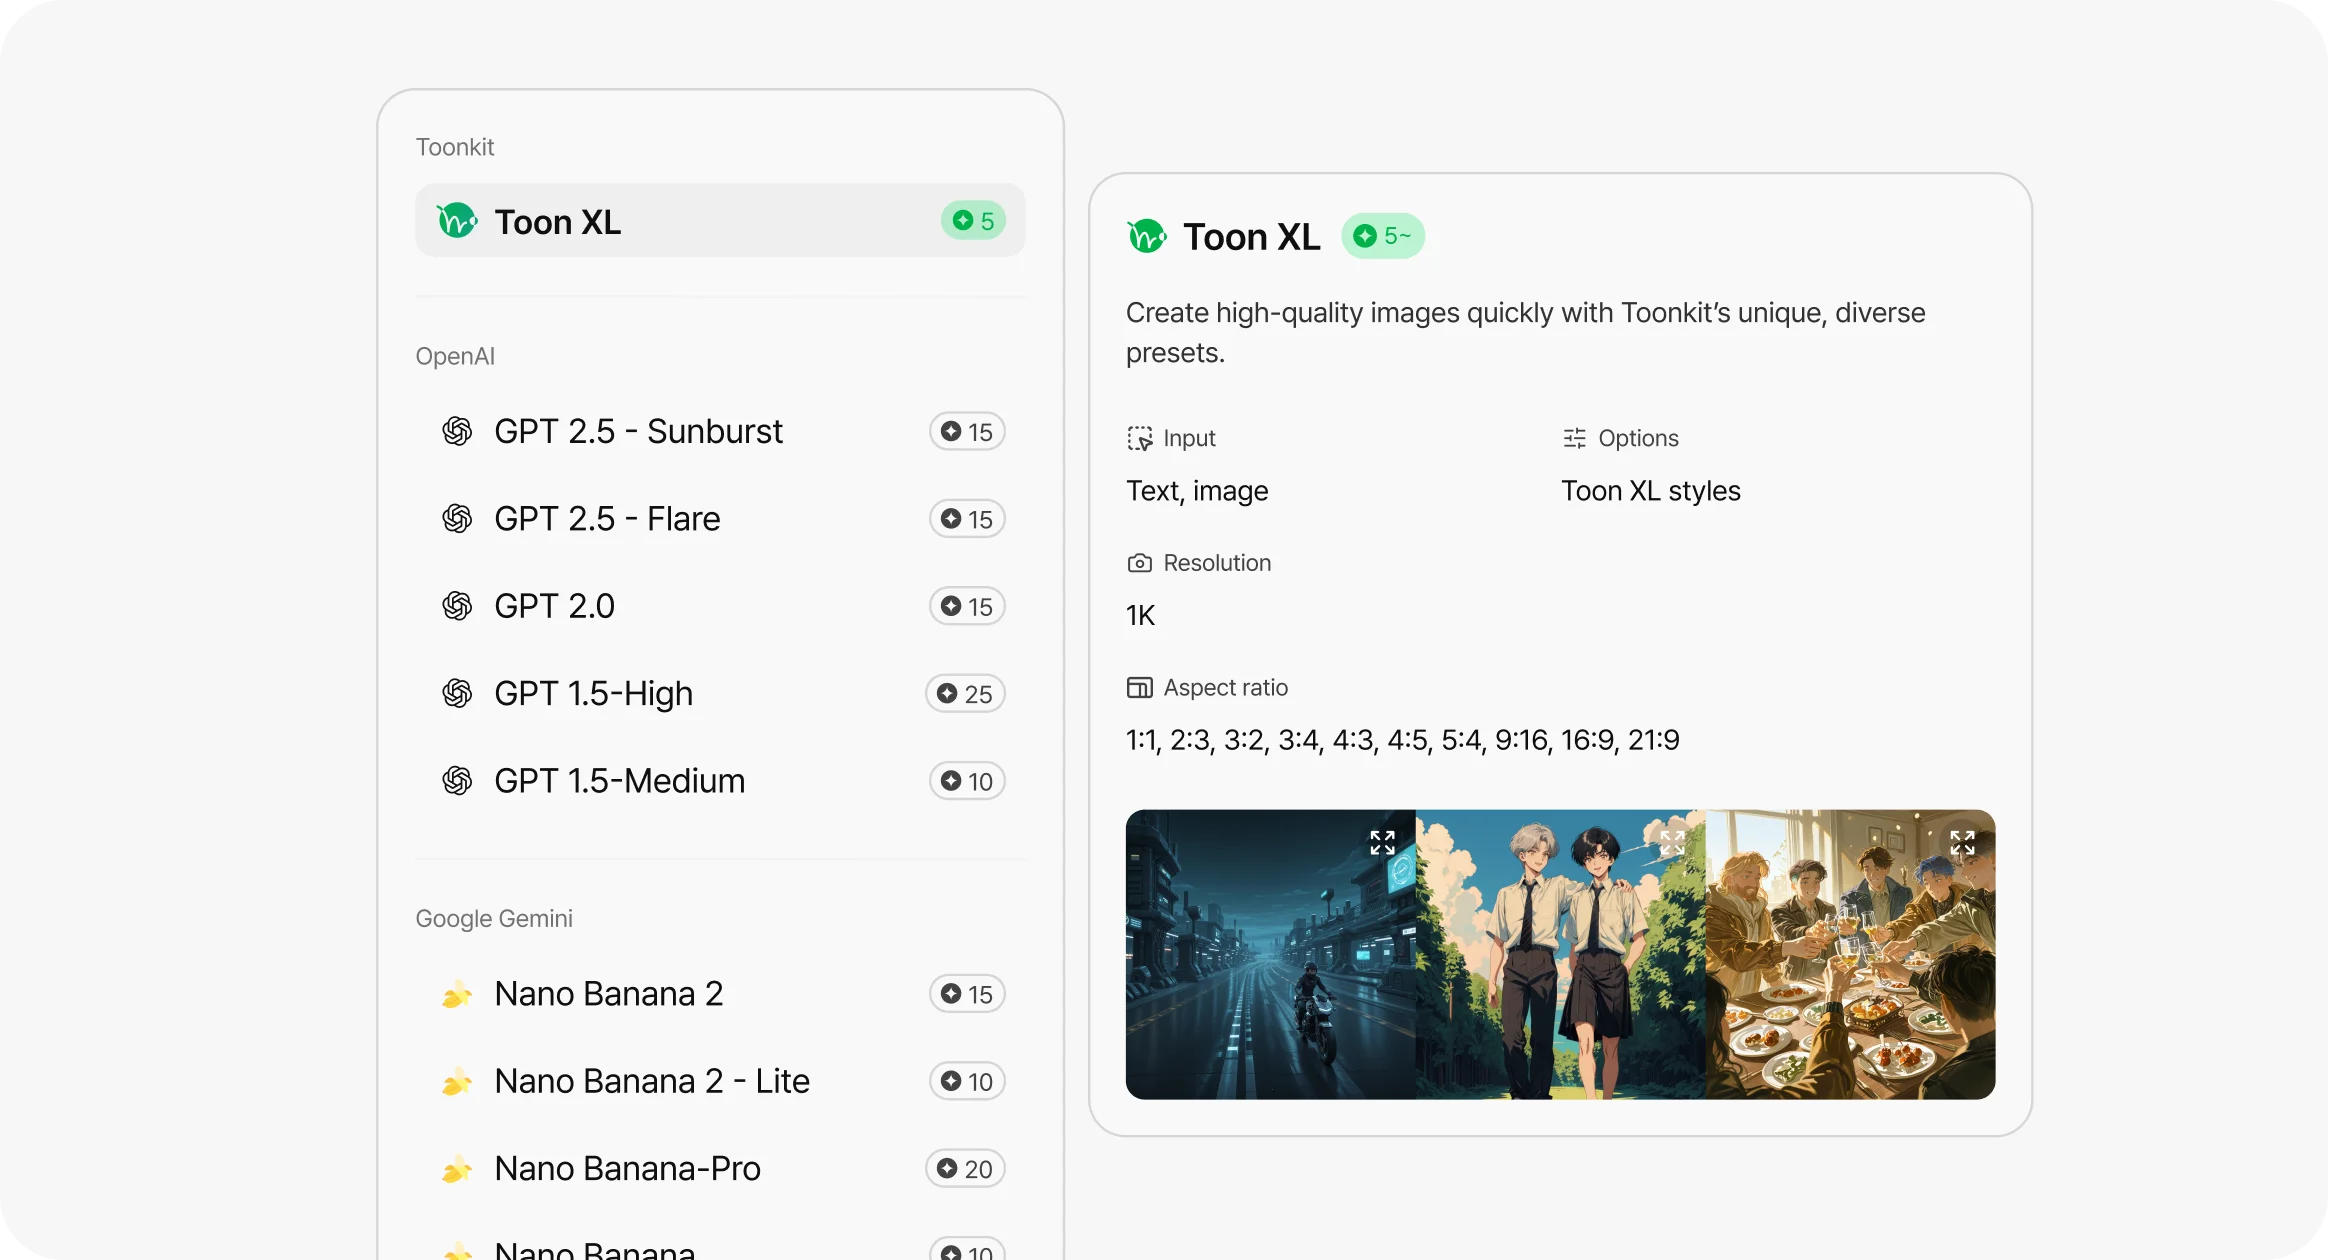Screen dimensions: 2328x1260
Task: Click the banana icon beside Nano Banana 2 - Lite
Action: click(x=457, y=1081)
